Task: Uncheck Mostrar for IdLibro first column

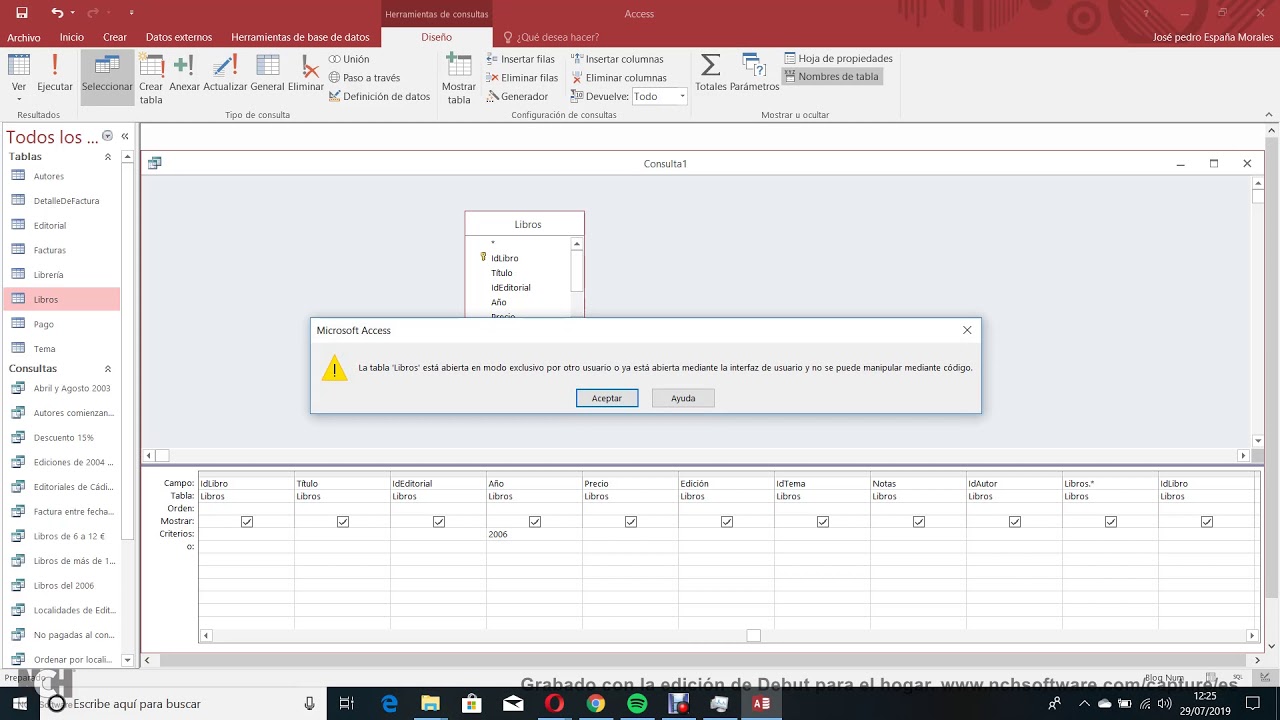Action: tap(247, 522)
